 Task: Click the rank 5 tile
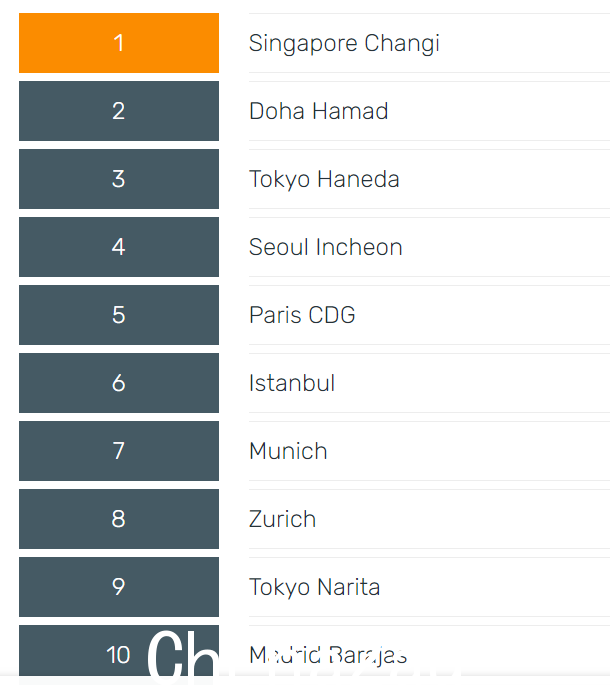(x=119, y=315)
